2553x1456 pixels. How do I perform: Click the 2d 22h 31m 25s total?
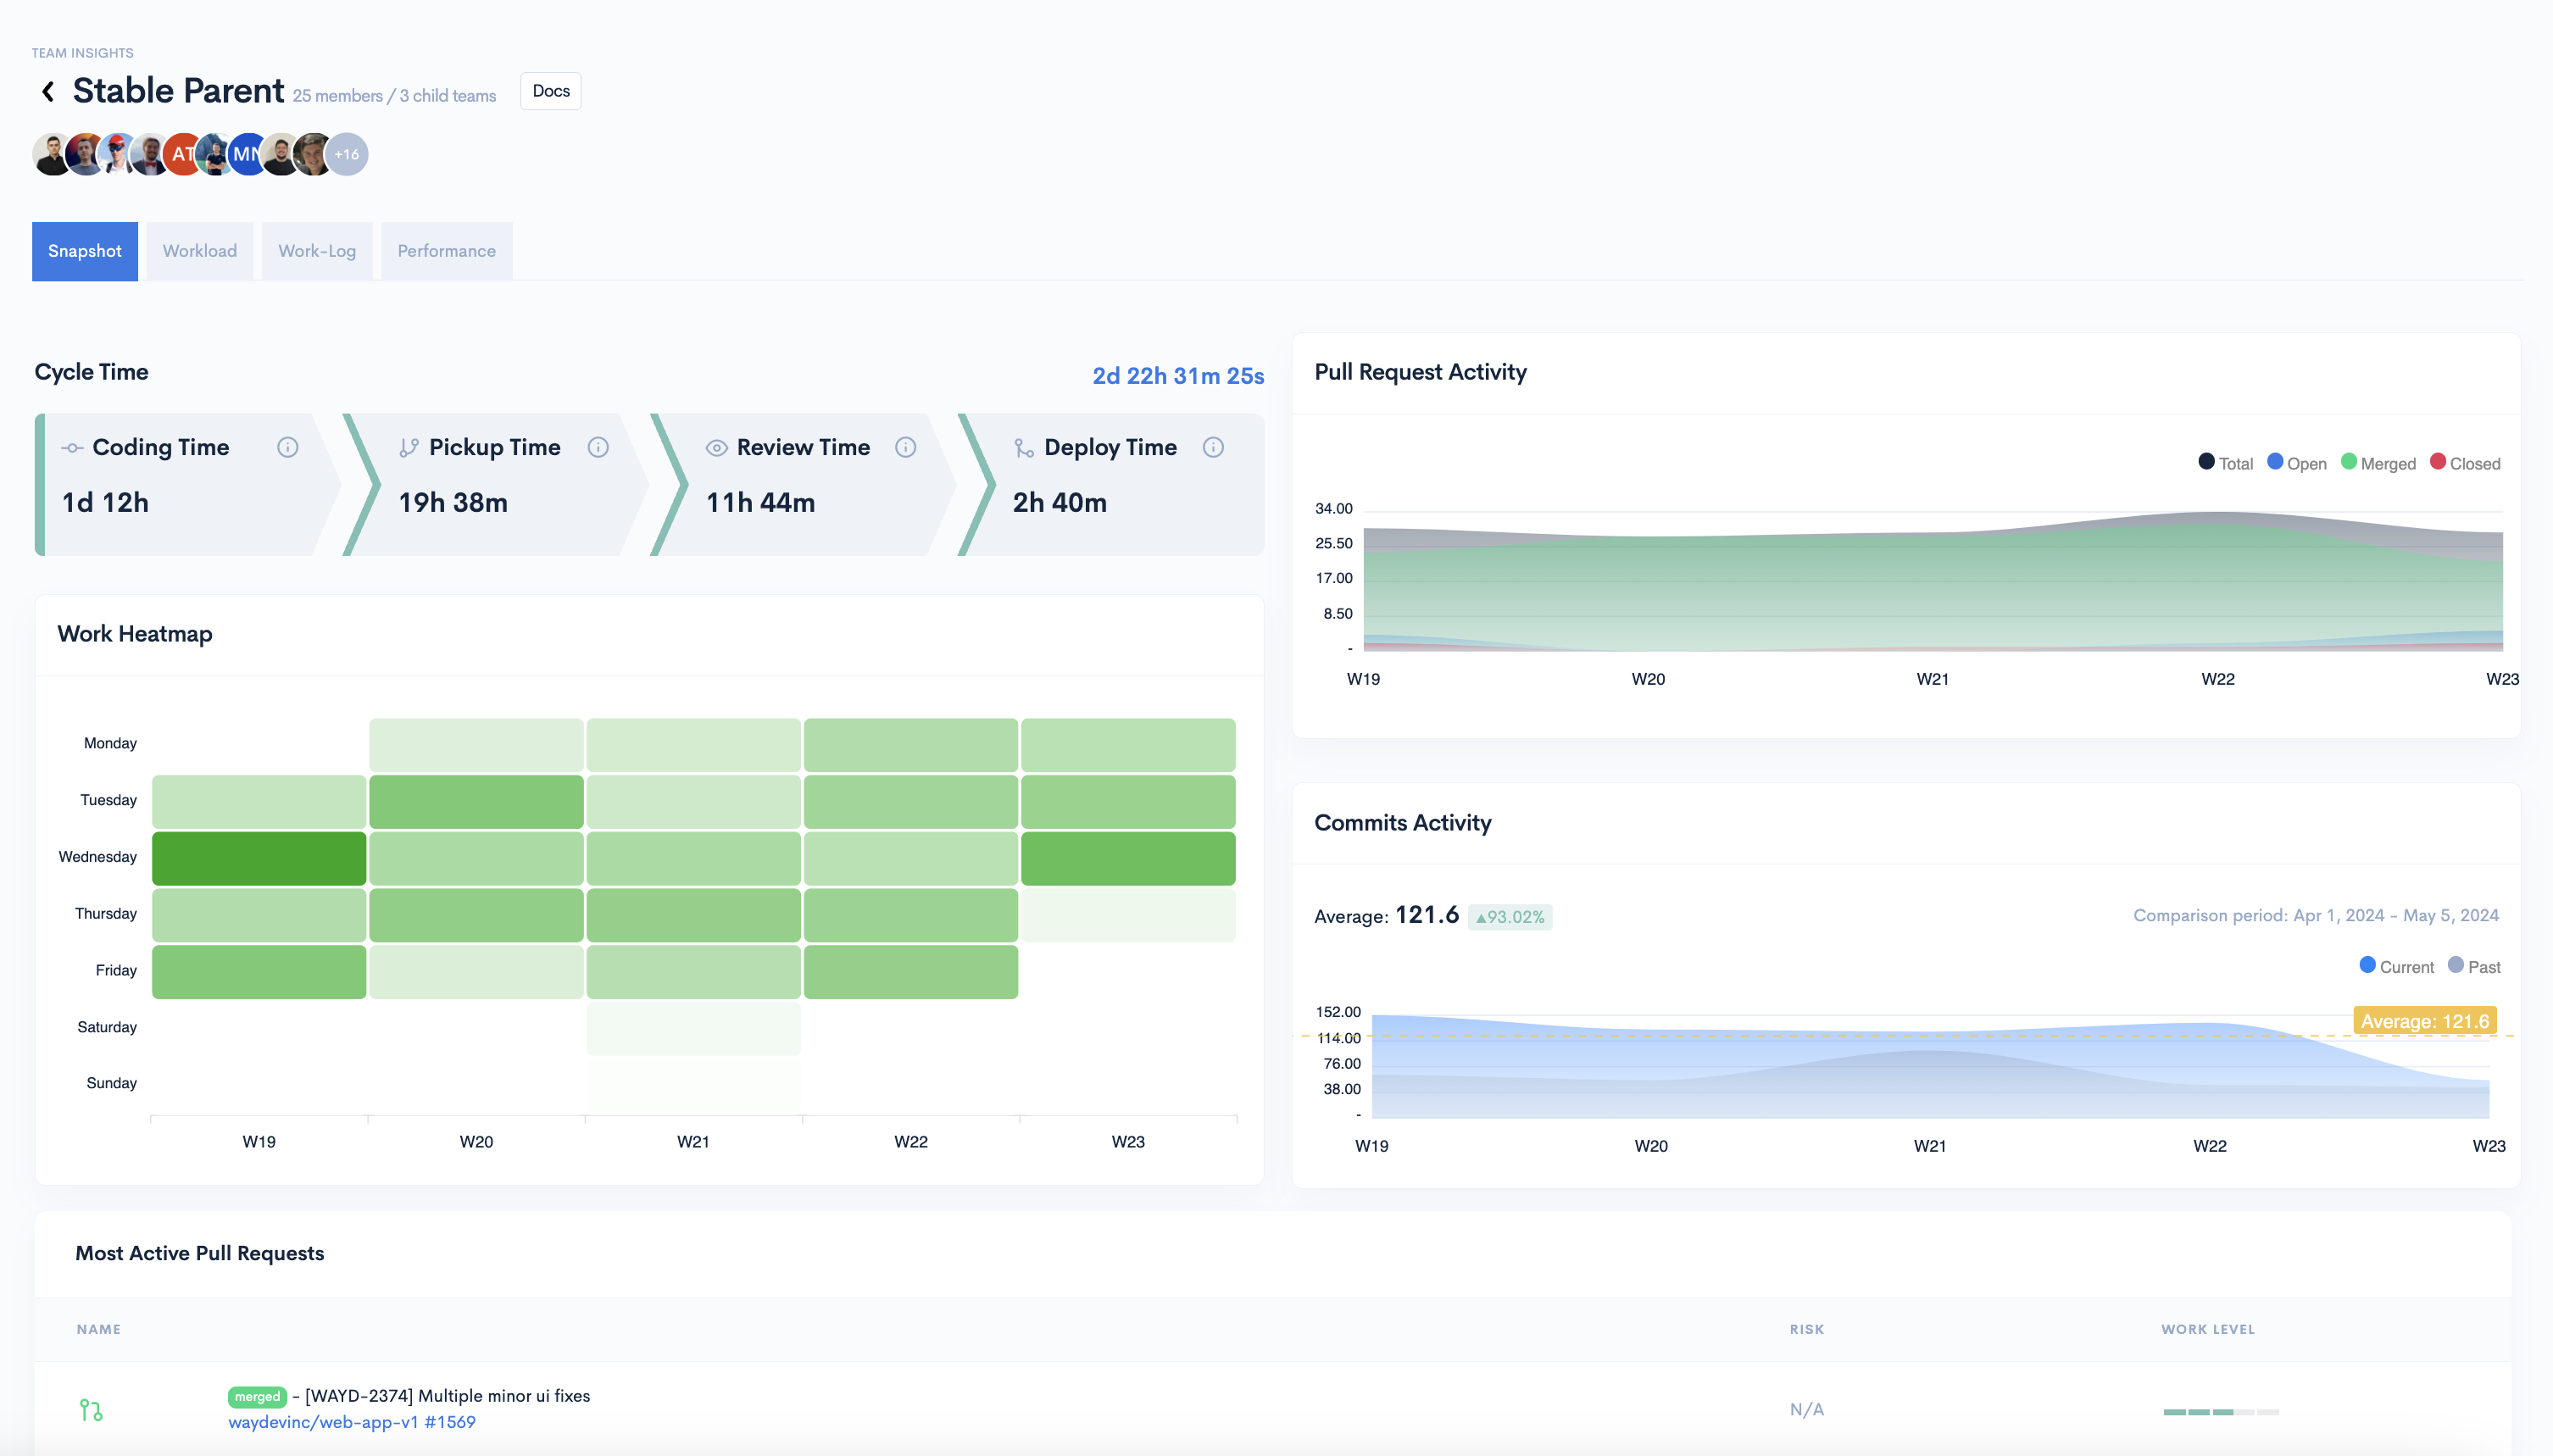tap(1177, 376)
